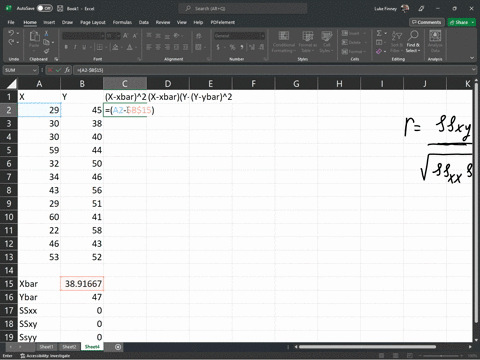The height and width of the screenshot is (360, 480).
Task: Toggle the Wrap Text button
Action: pyautogui.click(x=199, y=36)
